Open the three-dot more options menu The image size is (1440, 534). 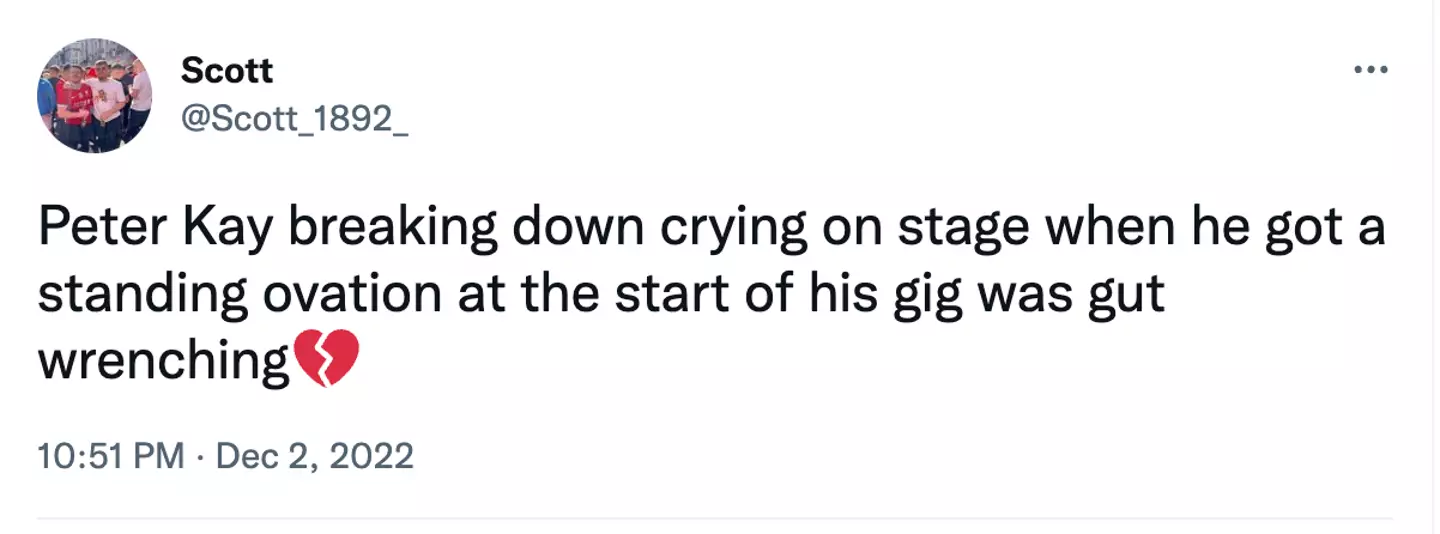(1370, 70)
